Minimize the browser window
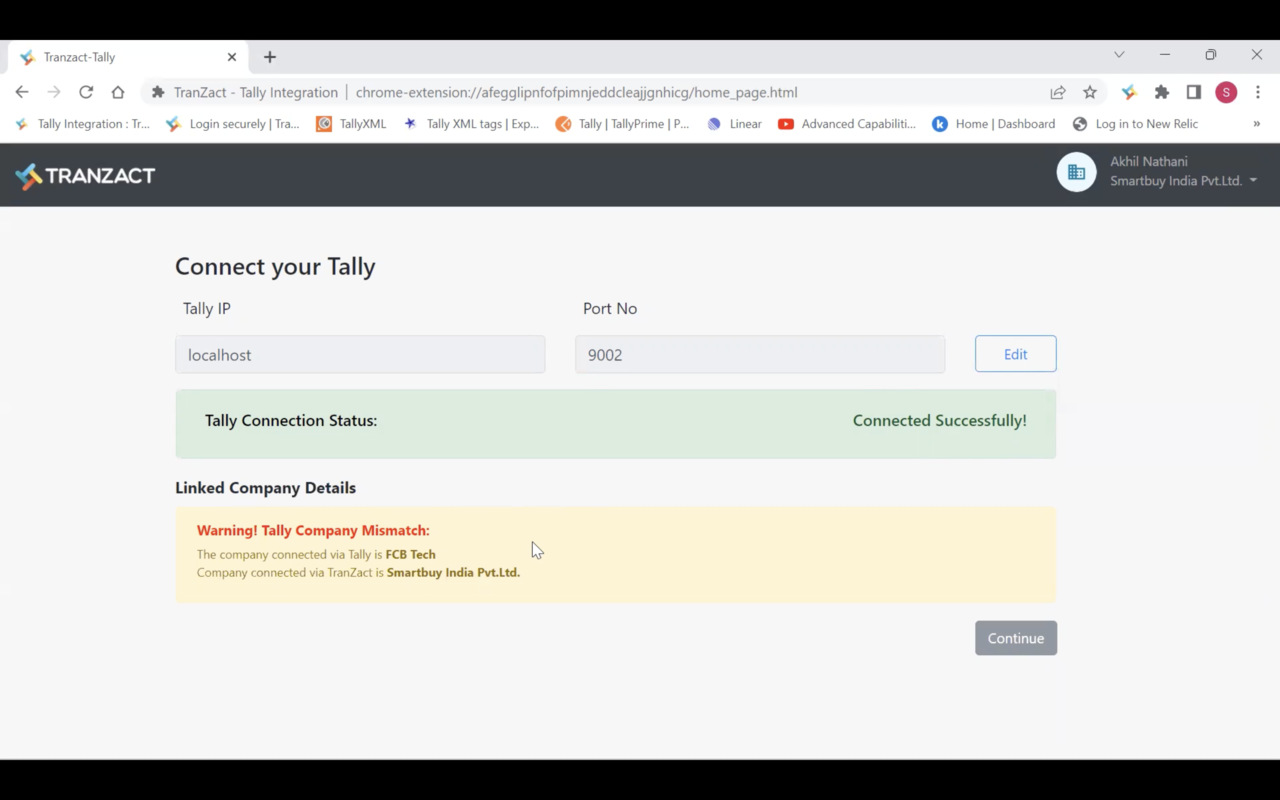The height and width of the screenshot is (800, 1280). click(x=1165, y=54)
